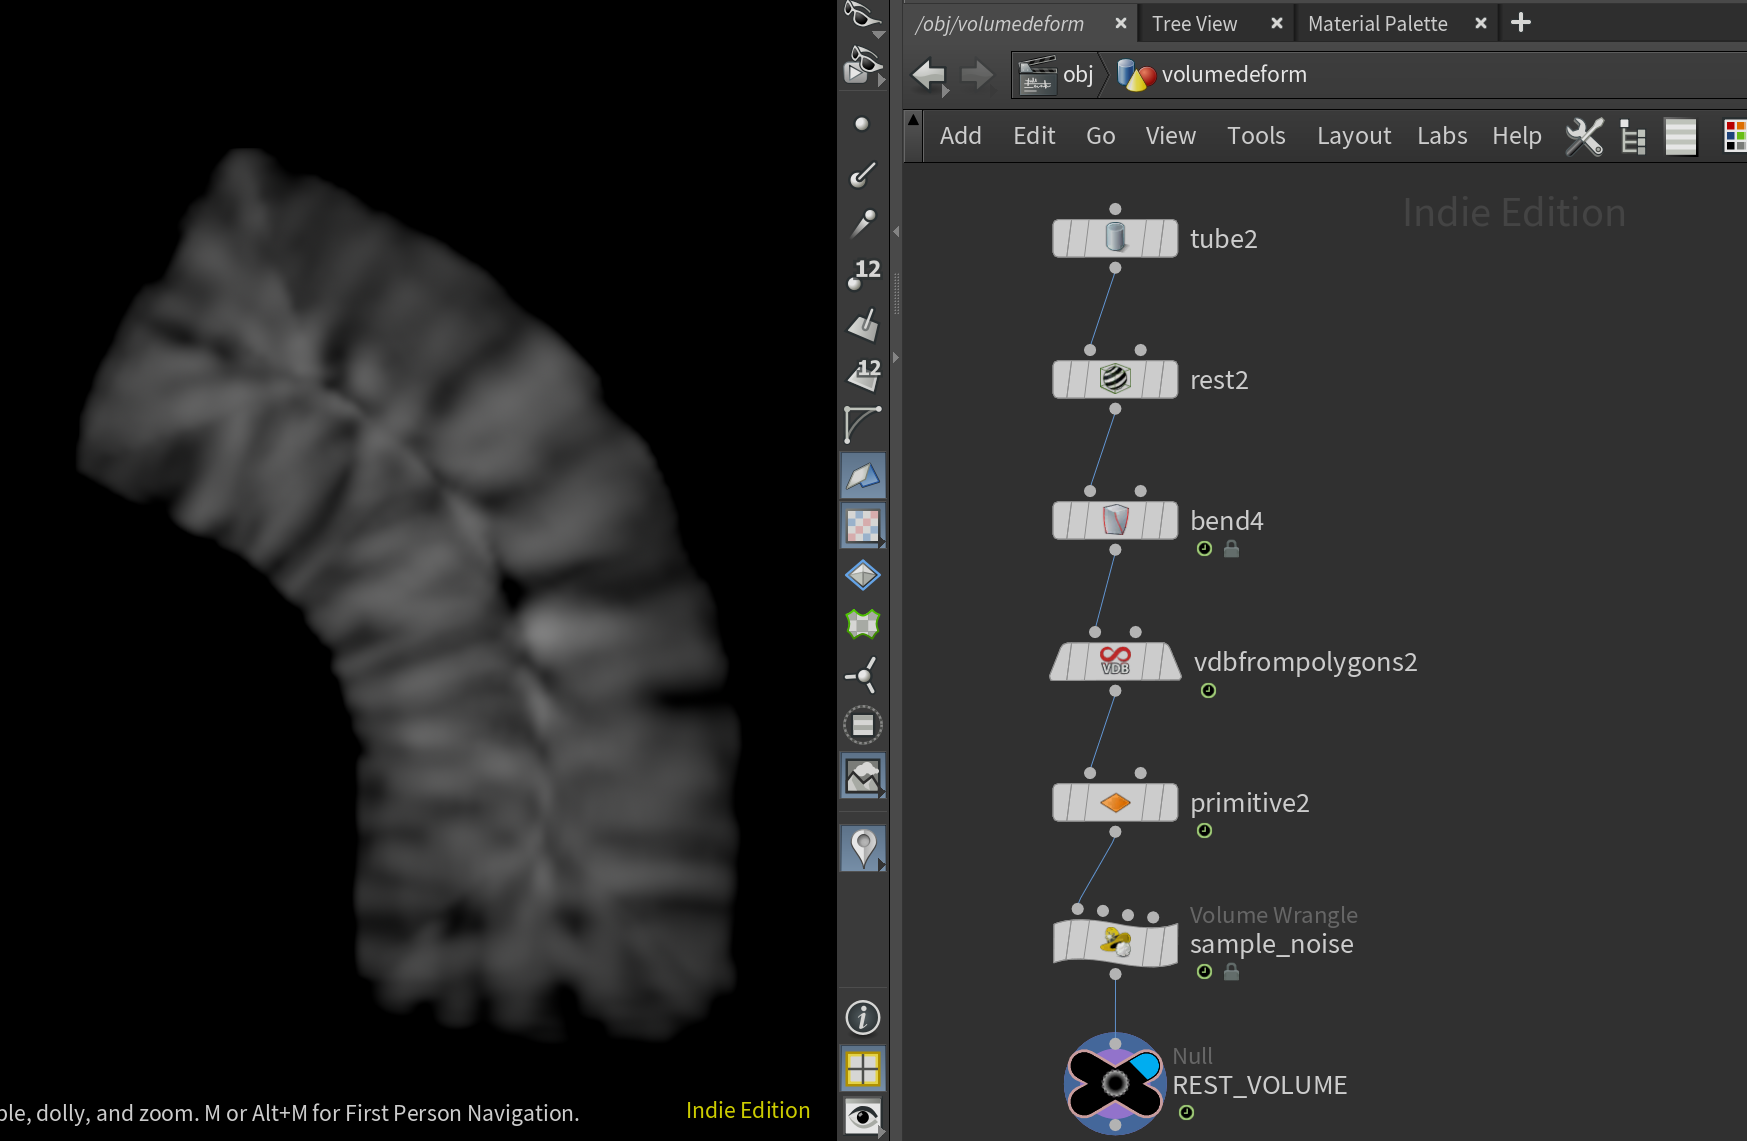Click the REST_VOLUME null node
1747x1141 pixels.
point(1115,1084)
